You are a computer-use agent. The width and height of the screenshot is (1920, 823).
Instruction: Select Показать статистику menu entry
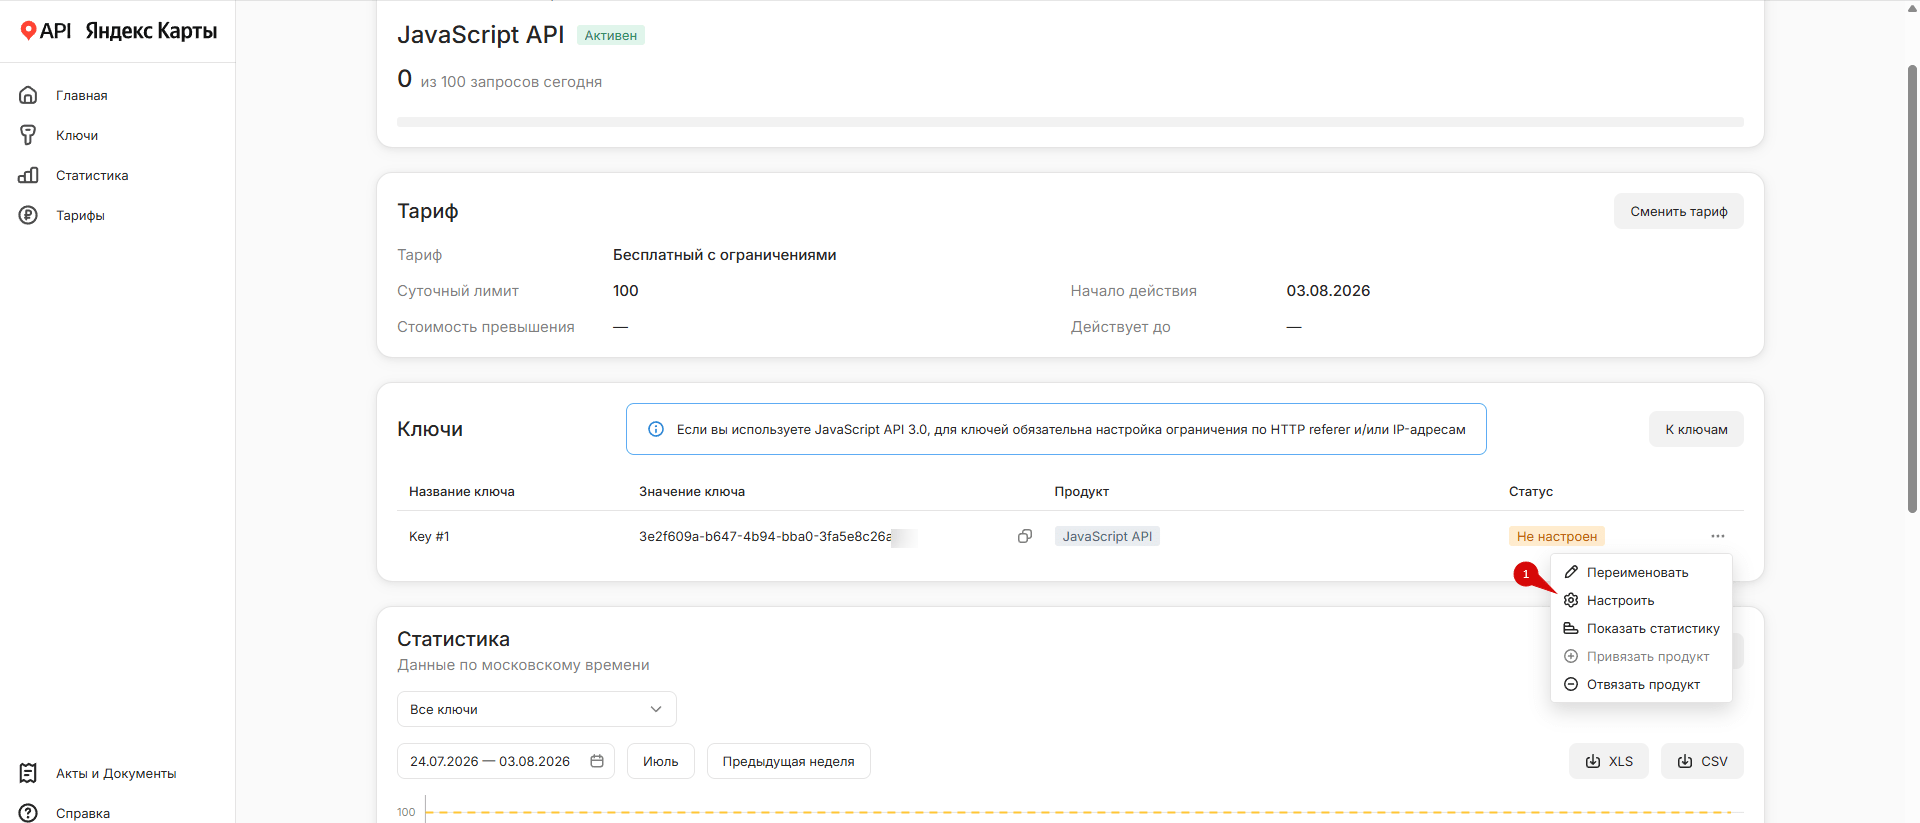coord(1641,628)
